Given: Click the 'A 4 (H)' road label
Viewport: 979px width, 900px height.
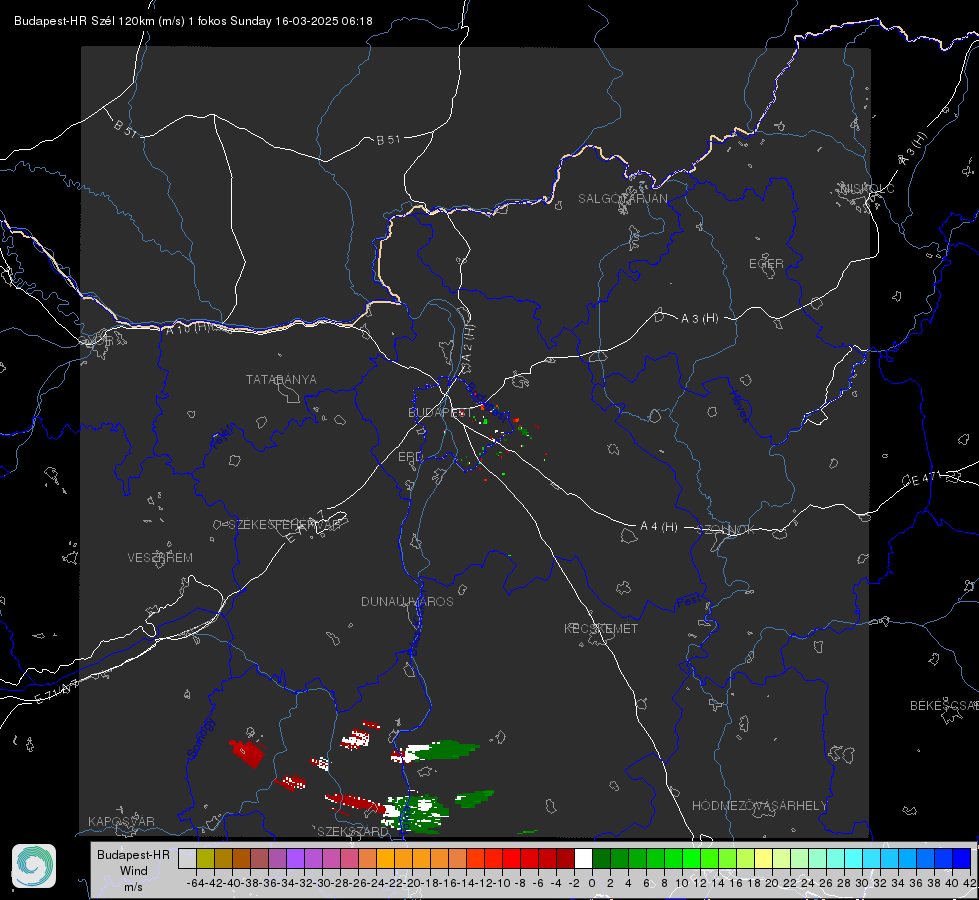Looking at the screenshot, I should [x=659, y=527].
